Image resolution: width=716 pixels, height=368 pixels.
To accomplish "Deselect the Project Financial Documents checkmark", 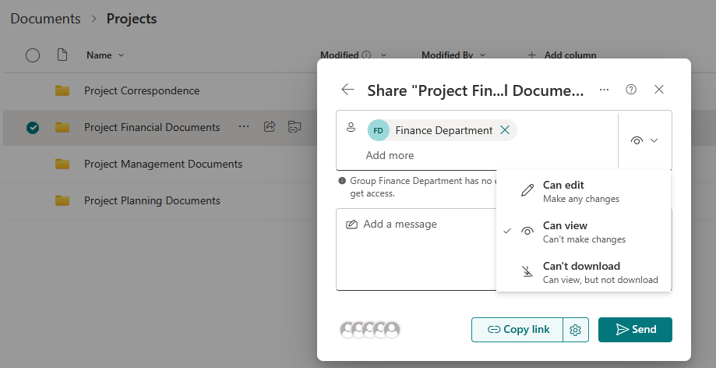I will [x=32, y=128].
